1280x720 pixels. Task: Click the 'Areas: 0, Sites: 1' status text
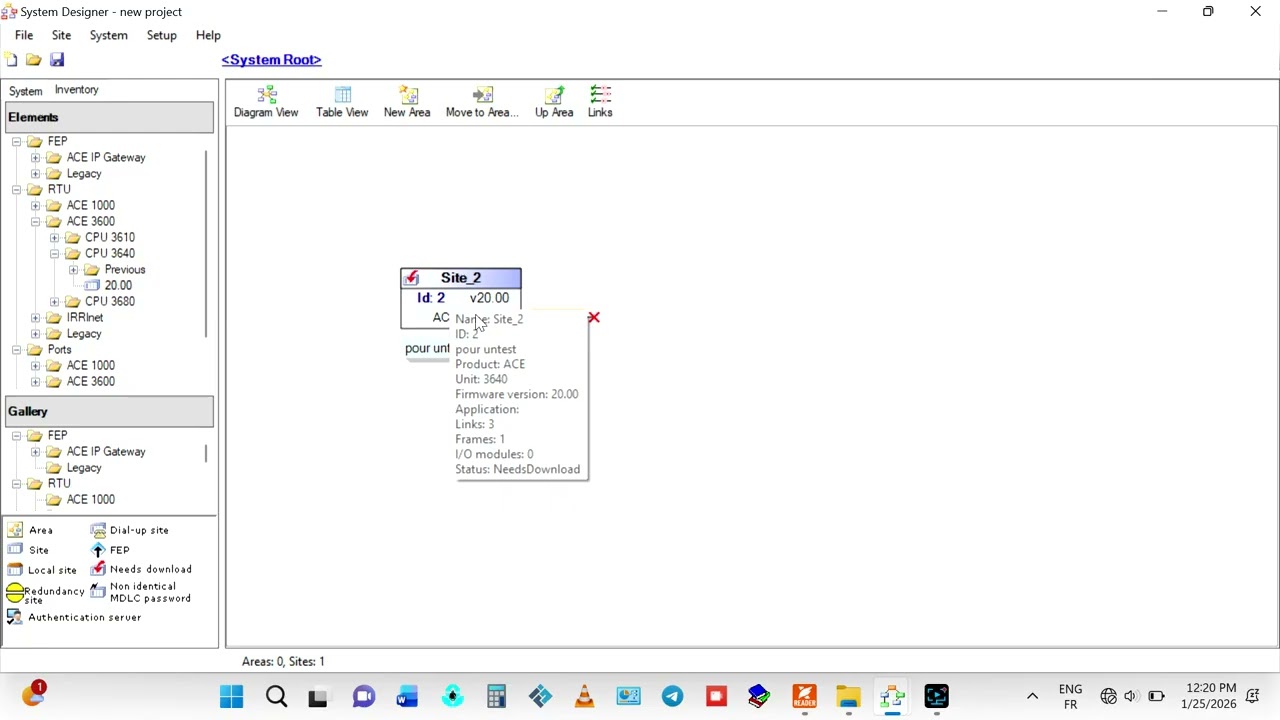click(x=283, y=661)
